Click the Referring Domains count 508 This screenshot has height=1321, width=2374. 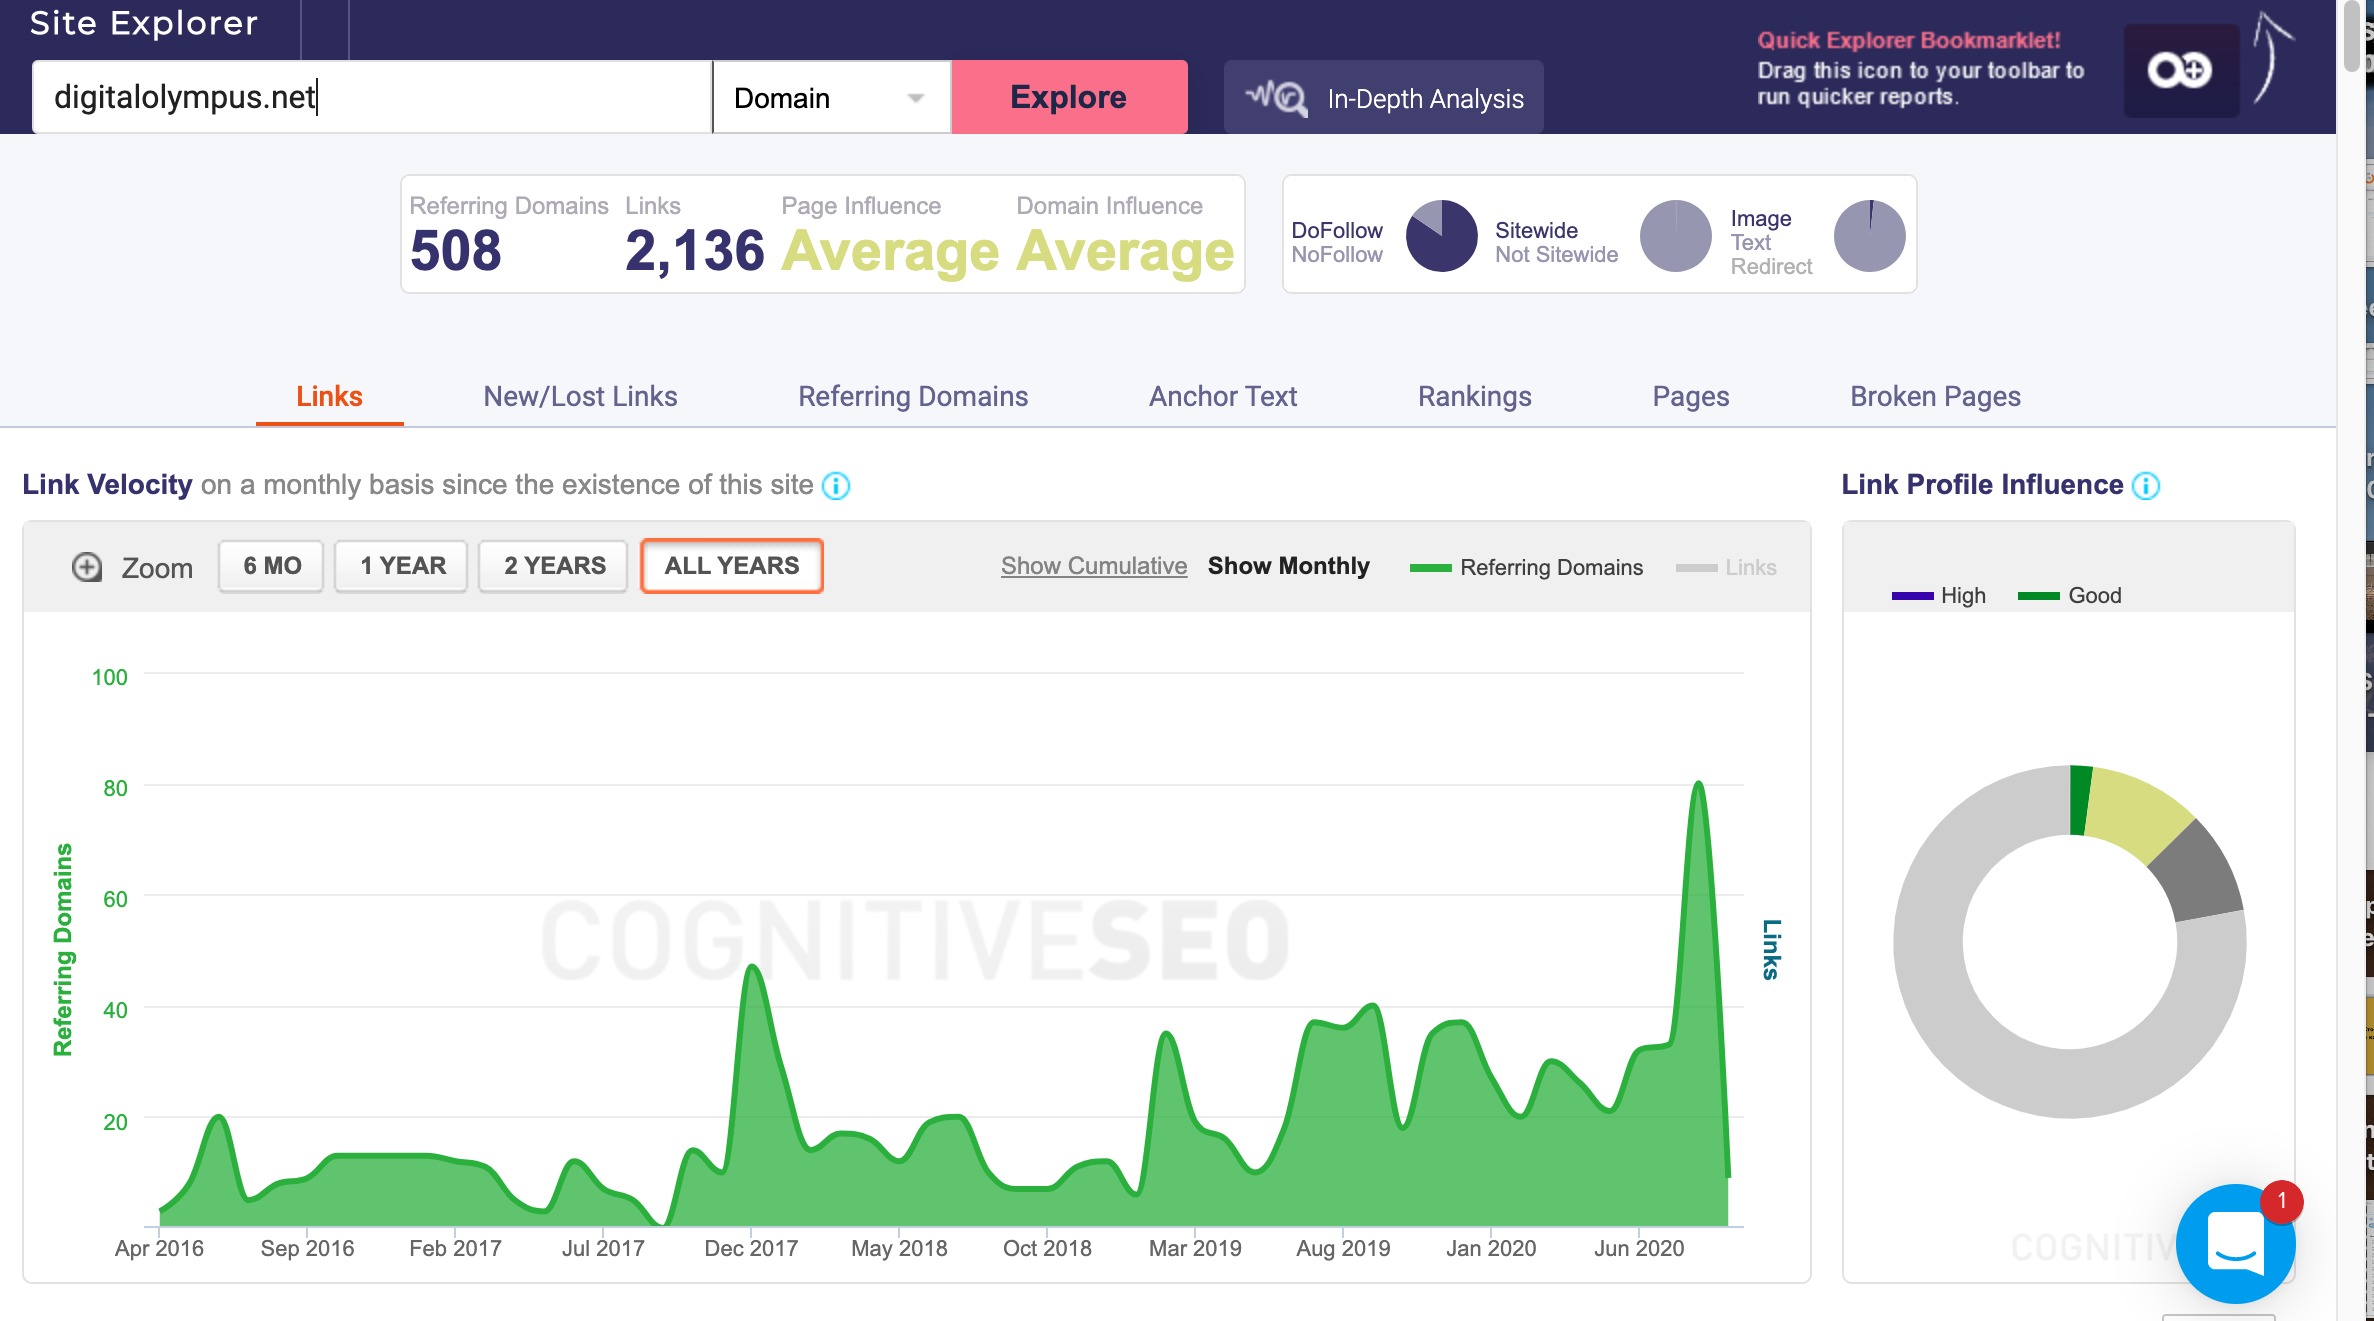(x=455, y=250)
